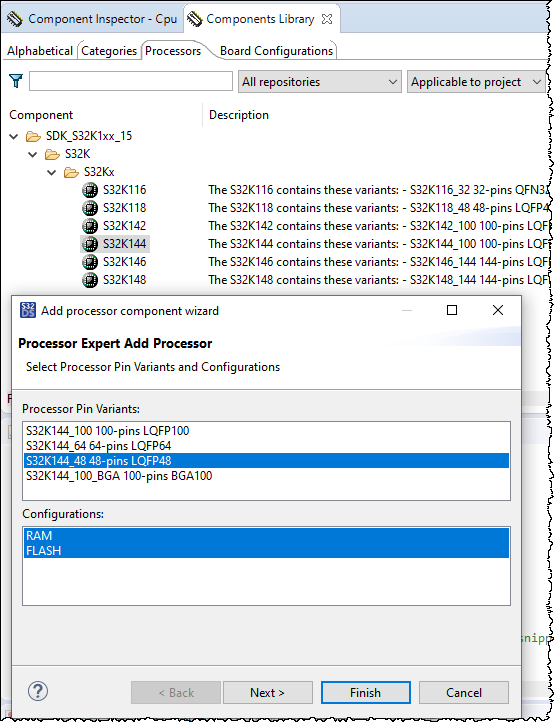
Task: Select the S32K146 tree item label
Action: click(124, 262)
